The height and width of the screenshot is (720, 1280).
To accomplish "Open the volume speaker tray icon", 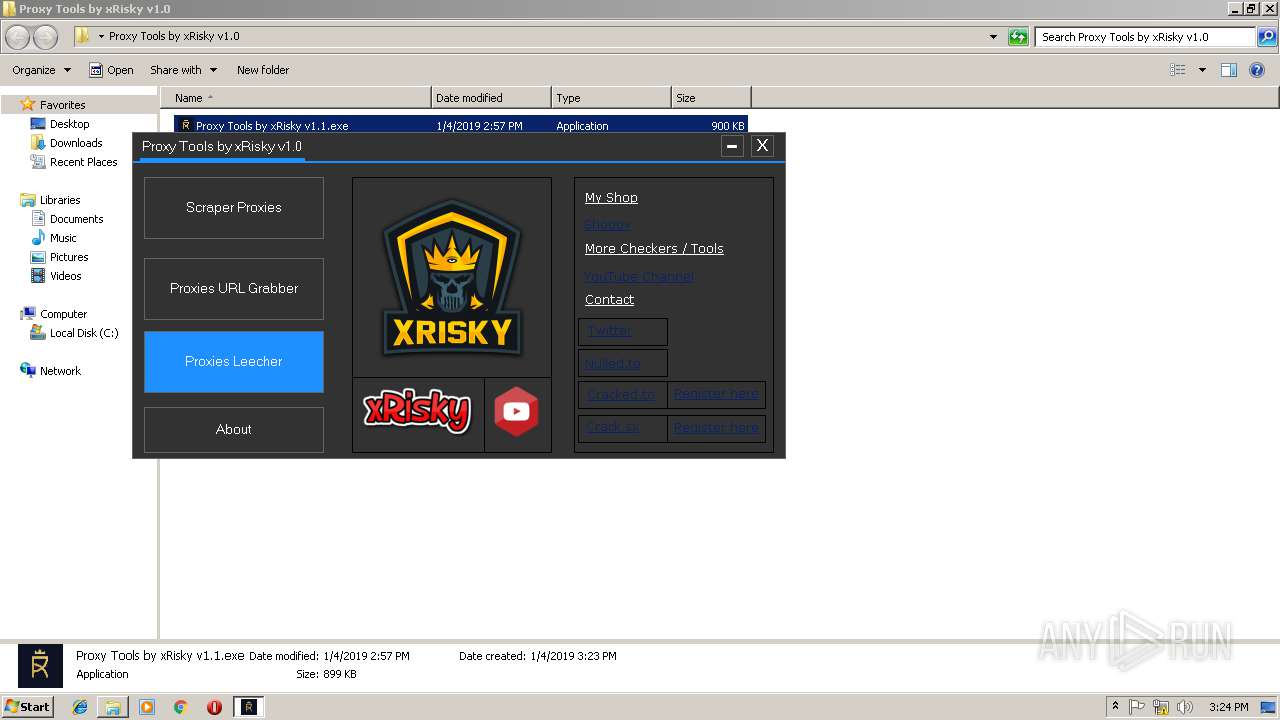I will point(1185,707).
